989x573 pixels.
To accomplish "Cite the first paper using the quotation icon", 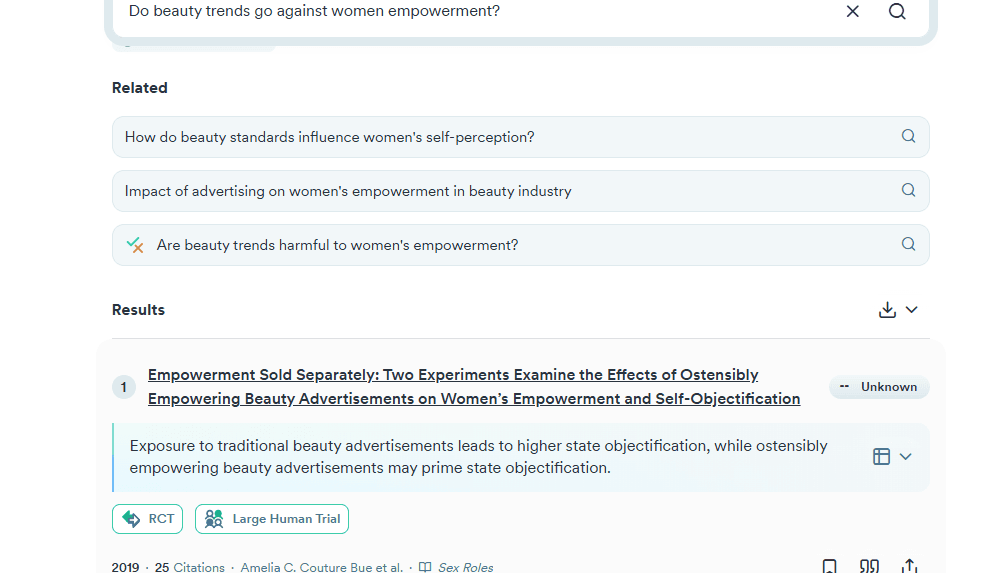I will point(869,566).
